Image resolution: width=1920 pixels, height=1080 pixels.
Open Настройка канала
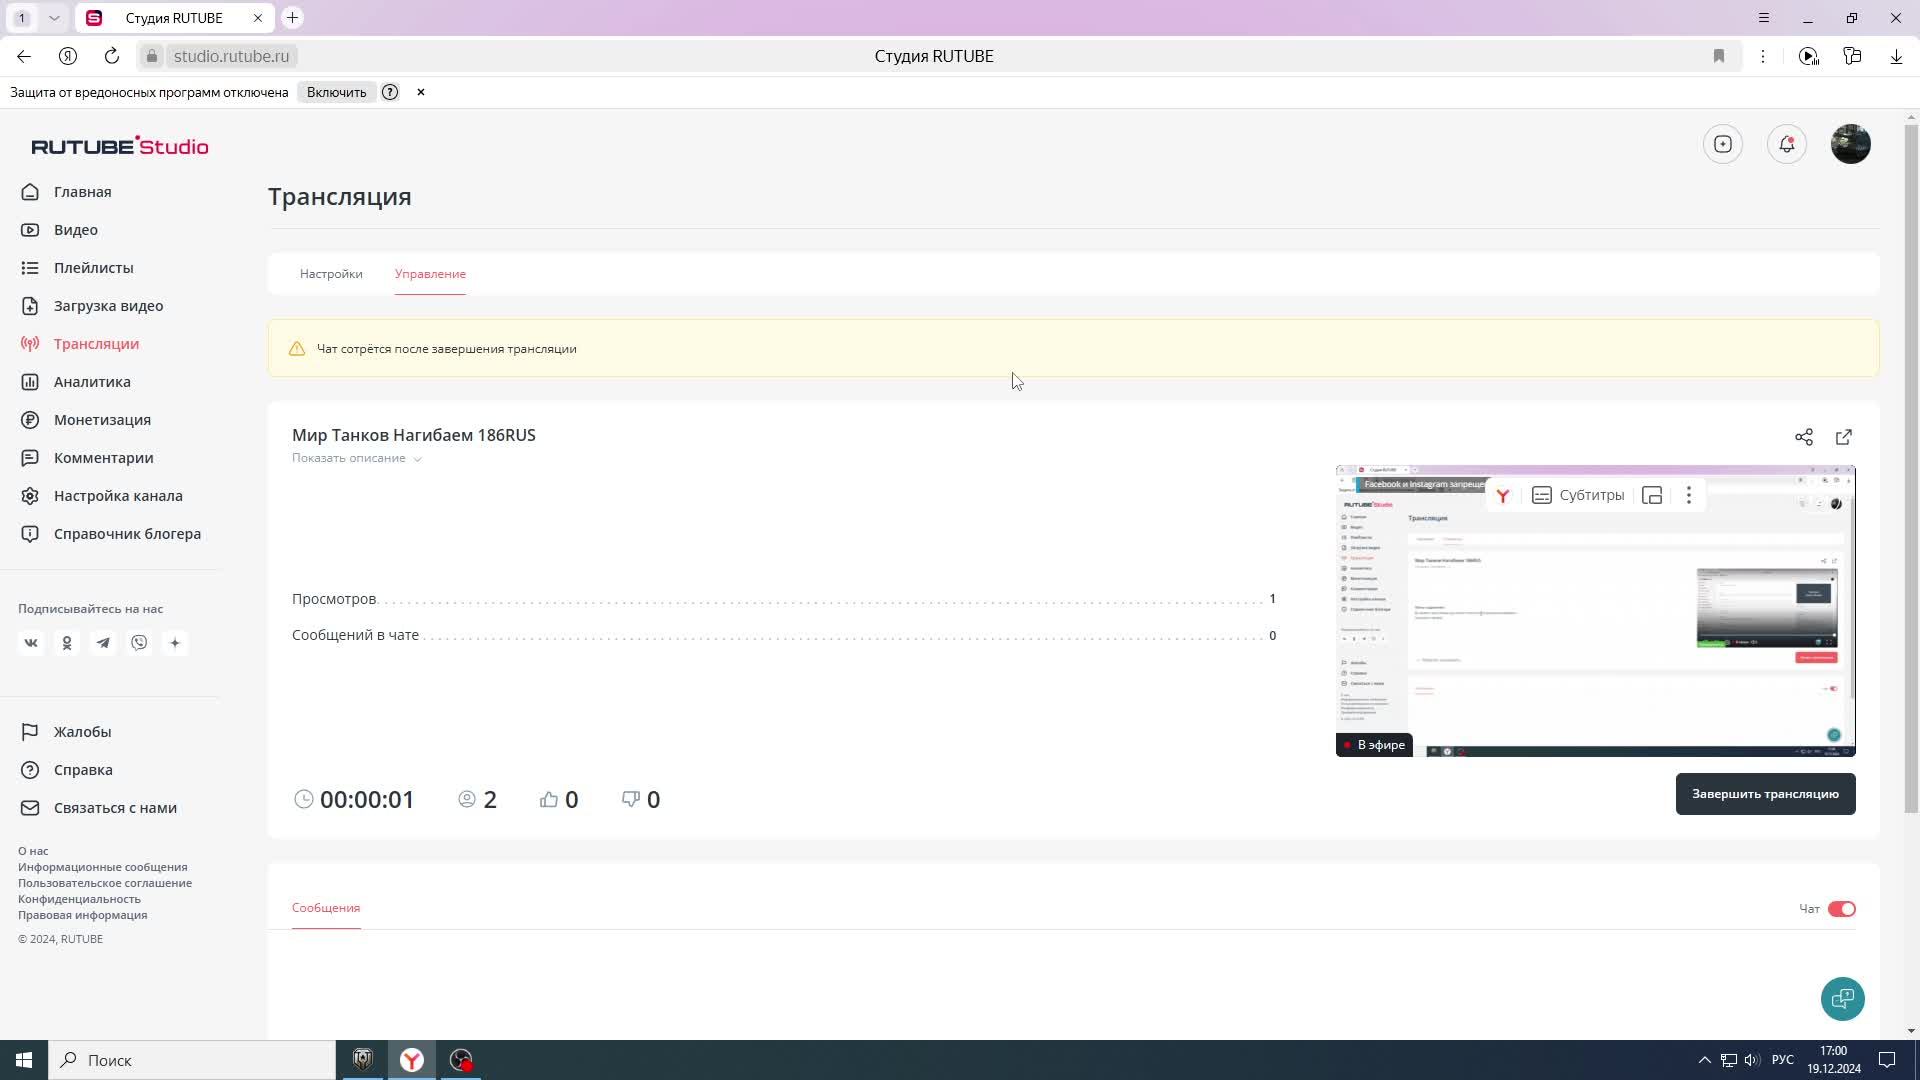click(101, 496)
